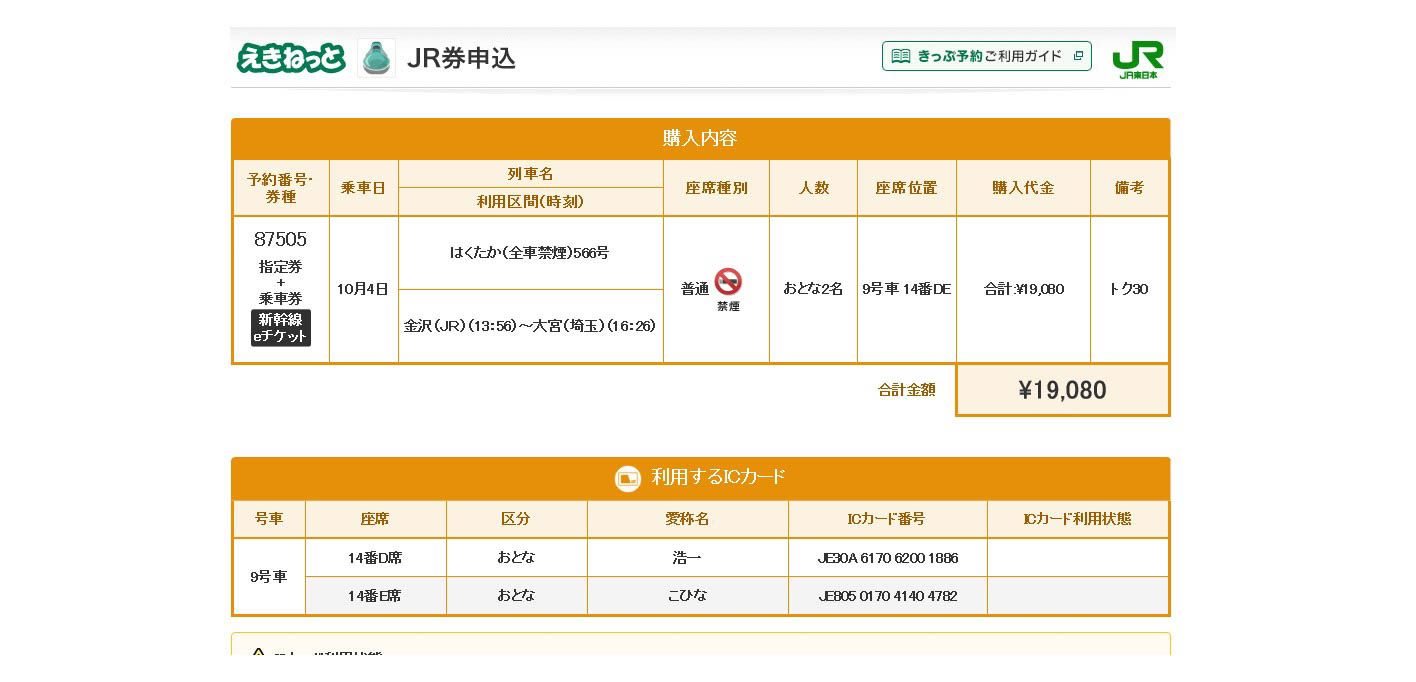Click the passenger count おとな2名

813,289
